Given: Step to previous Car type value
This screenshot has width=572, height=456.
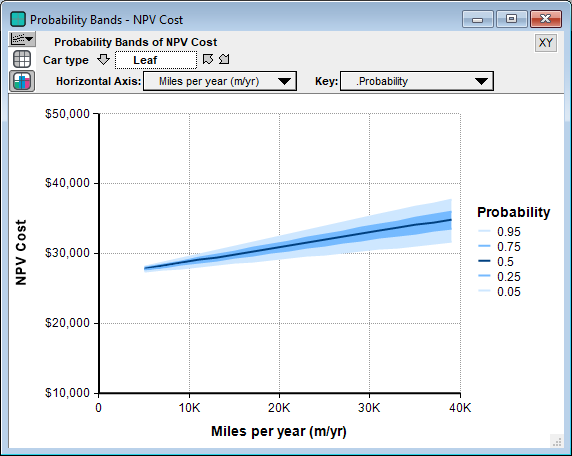Looking at the screenshot, I should pos(208,59).
